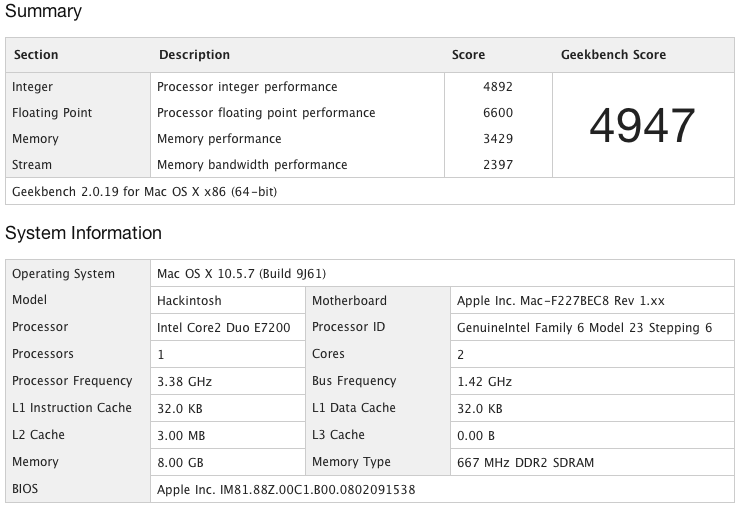Click the Hackintosh model value

[190, 300]
